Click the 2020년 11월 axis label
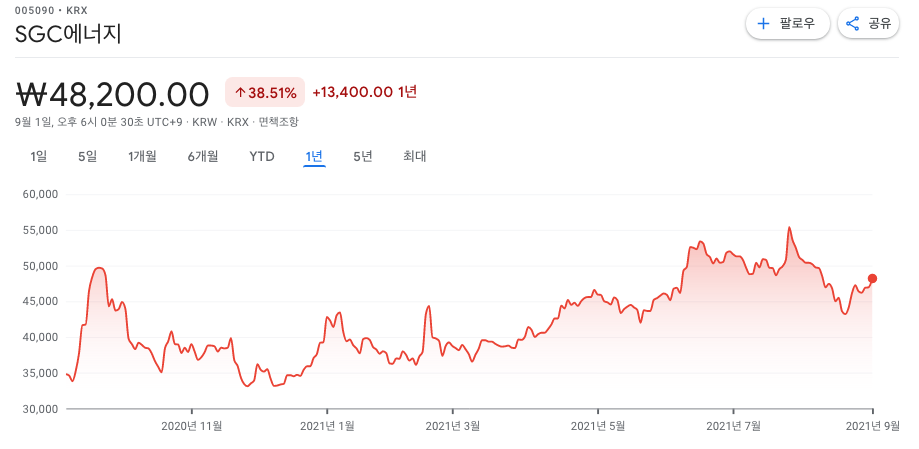This screenshot has height=449, width=919. click(x=192, y=426)
